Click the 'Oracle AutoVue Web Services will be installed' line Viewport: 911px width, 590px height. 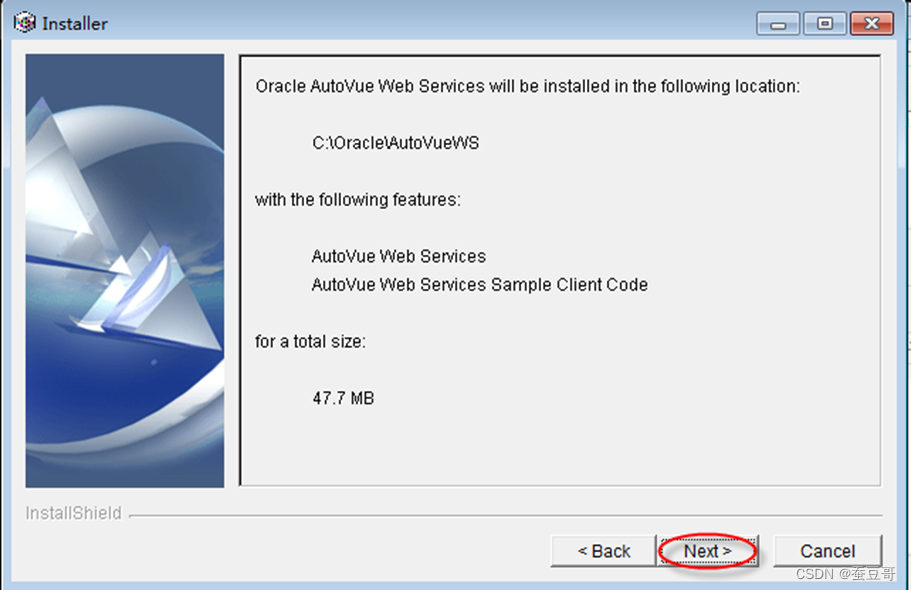coord(528,87)
